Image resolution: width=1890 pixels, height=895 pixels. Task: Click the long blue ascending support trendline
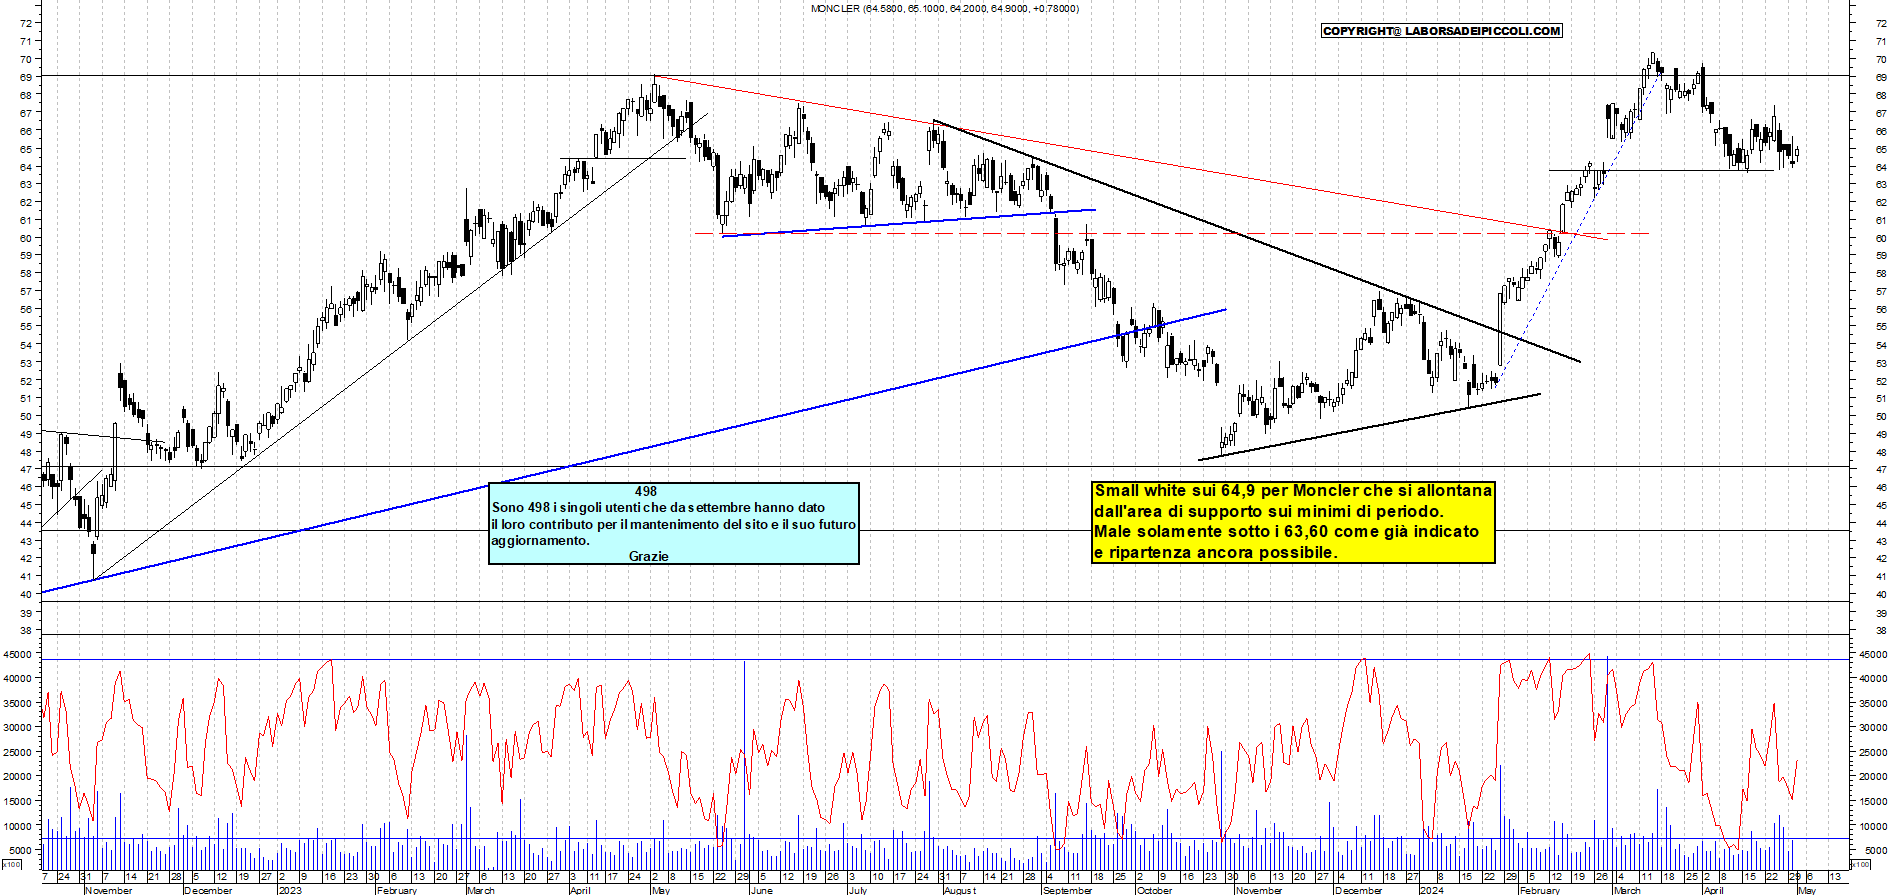(x=634, y=451)
